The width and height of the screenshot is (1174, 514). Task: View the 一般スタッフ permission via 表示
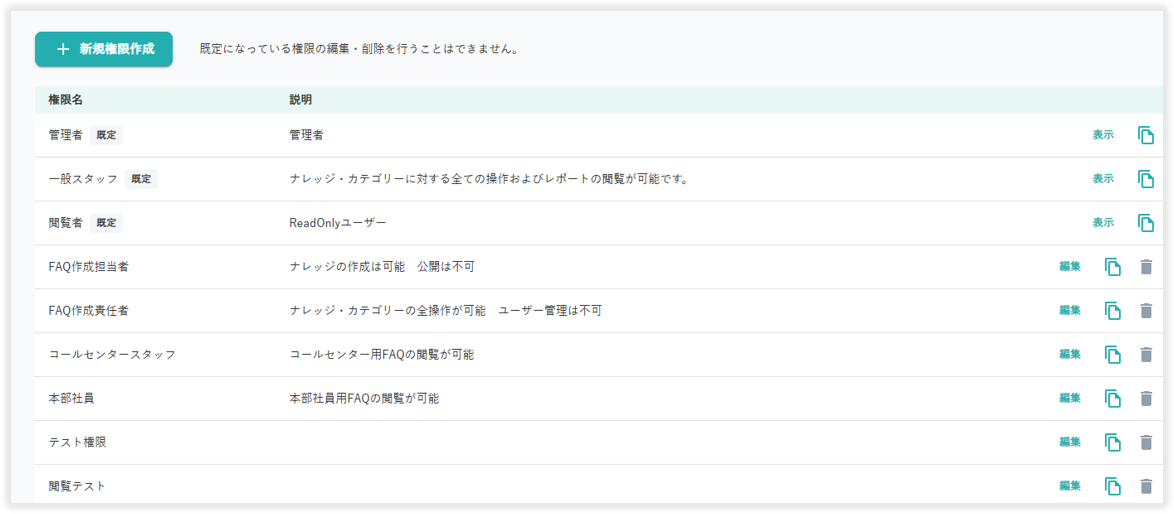[1103, 179]
